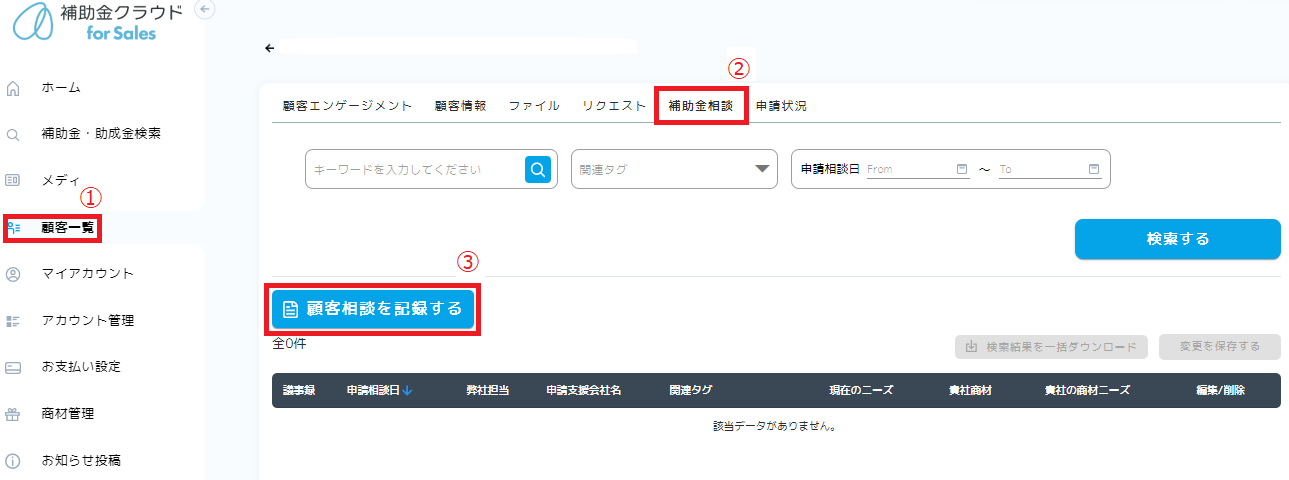Click the お支払い設定 card icon
The width and height of the screenshot is (1289, 480).
click(13, 367)
